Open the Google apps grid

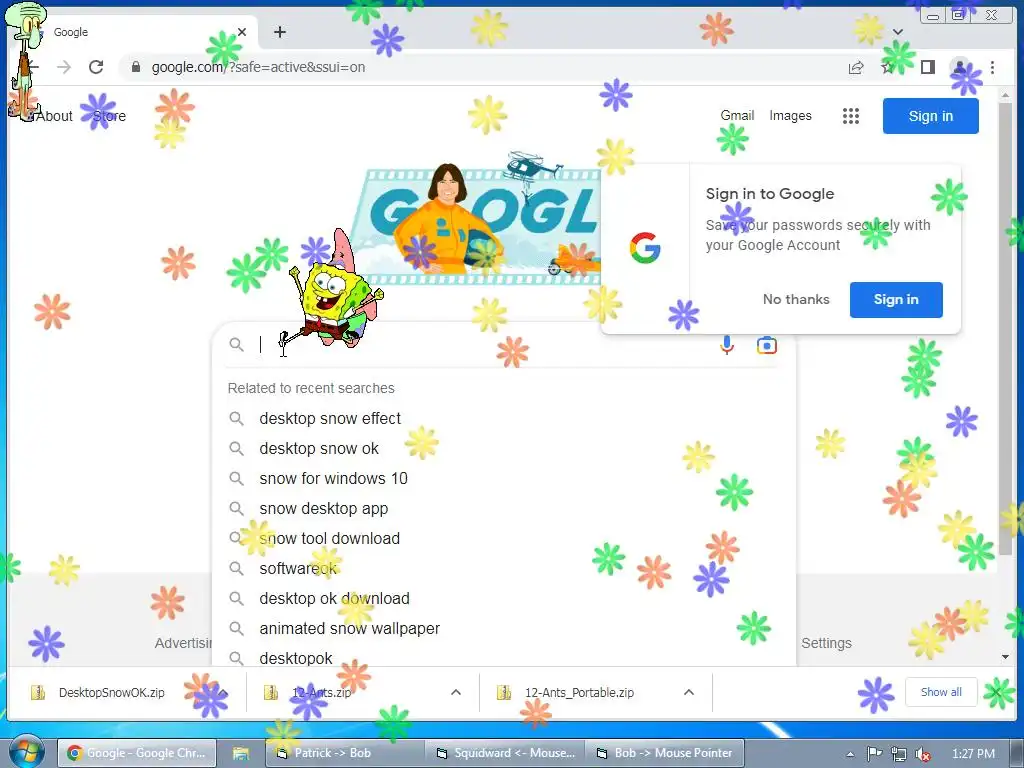point(850,116)
